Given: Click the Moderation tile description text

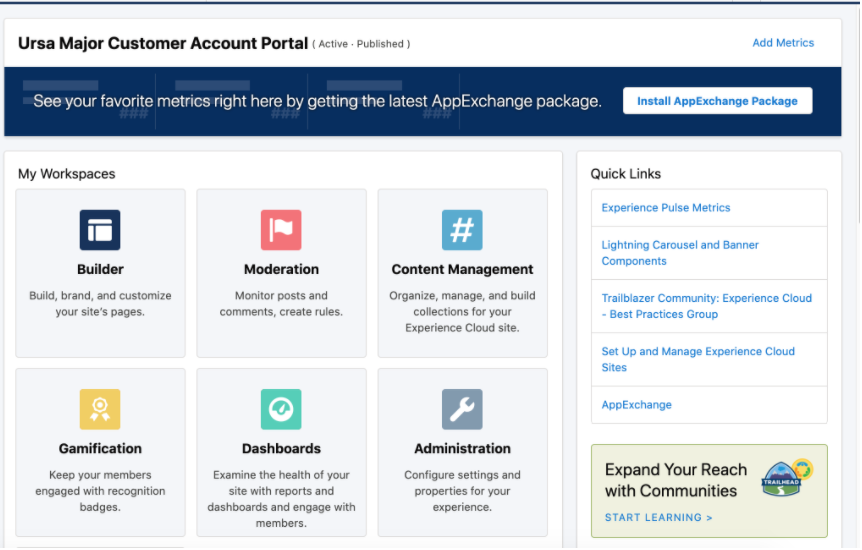Looking at the screenshot, I should tap(281, 304).
